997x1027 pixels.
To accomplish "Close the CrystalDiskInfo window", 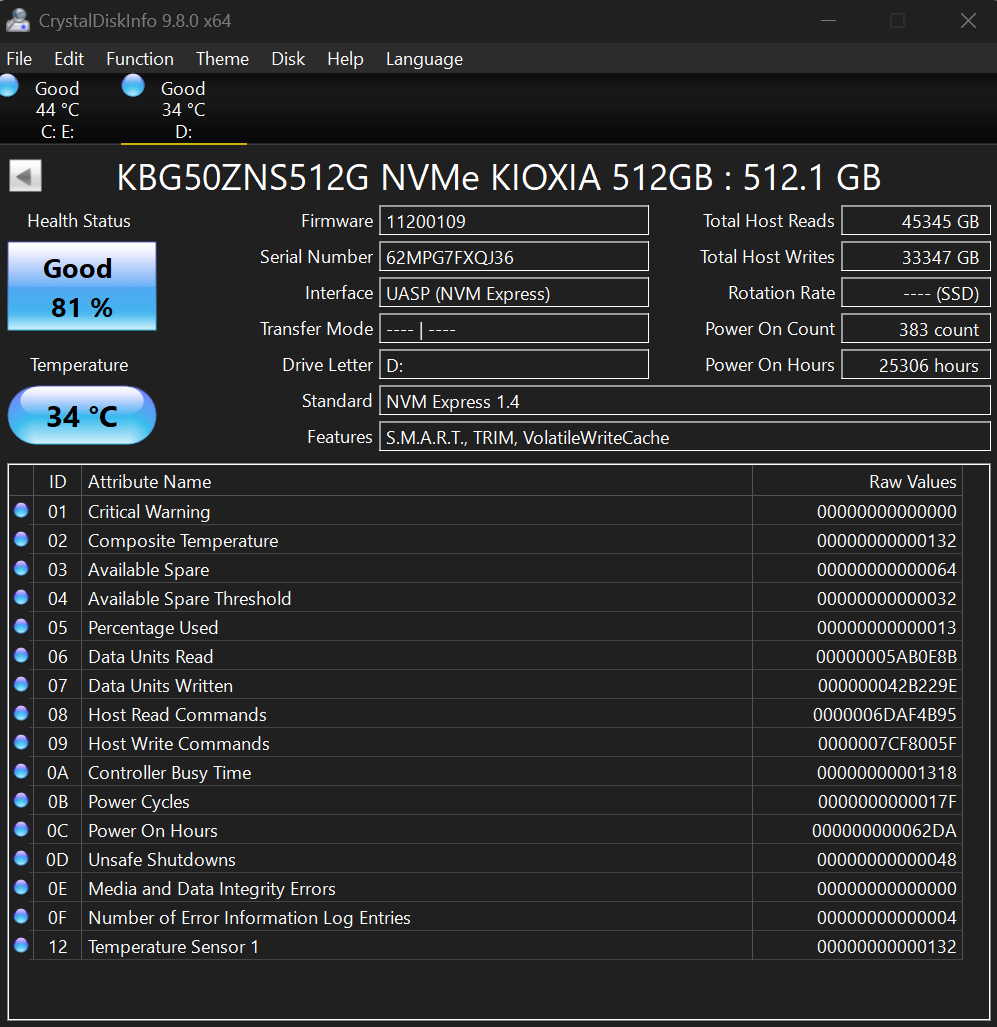I will (x=968, y=20).
